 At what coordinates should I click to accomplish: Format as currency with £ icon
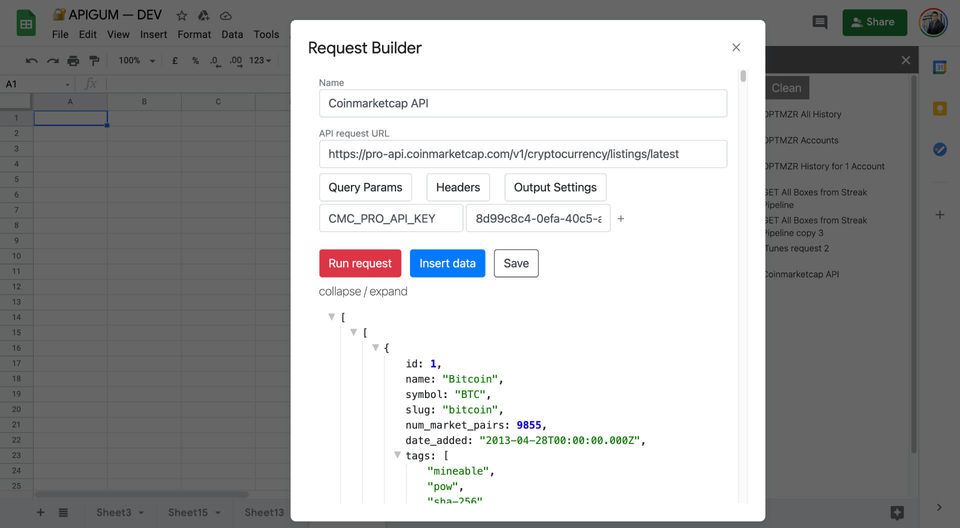point(175,61)
